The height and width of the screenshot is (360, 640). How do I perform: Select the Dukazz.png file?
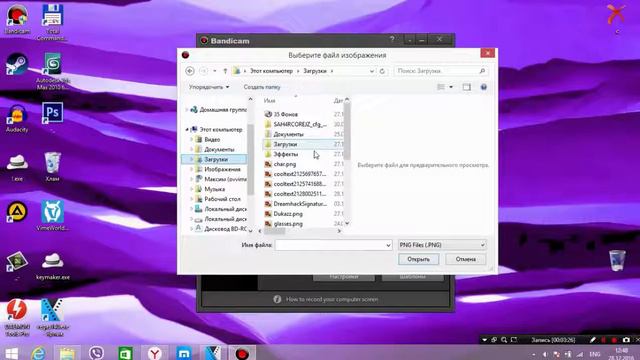[288, 214]
